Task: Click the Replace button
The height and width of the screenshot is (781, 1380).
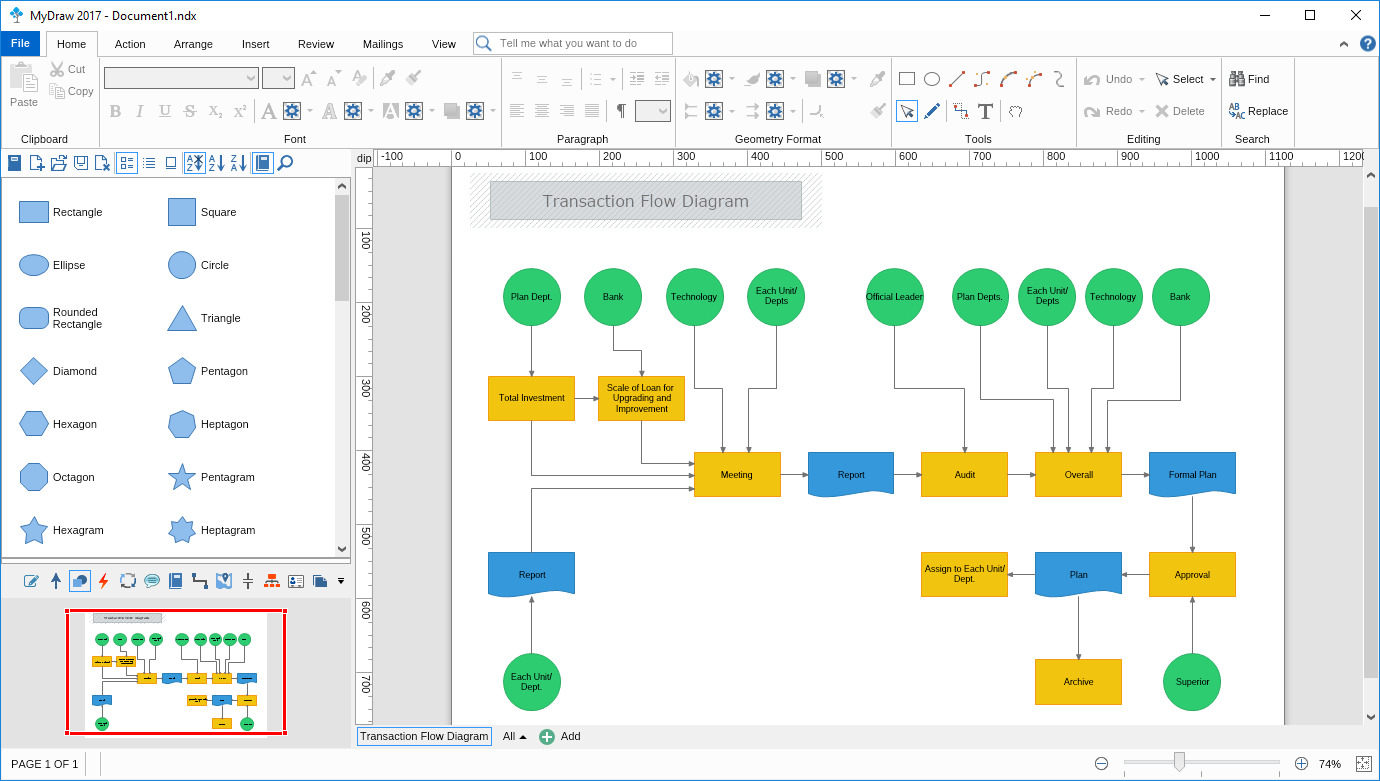Action: click(x=1258, y=111)
